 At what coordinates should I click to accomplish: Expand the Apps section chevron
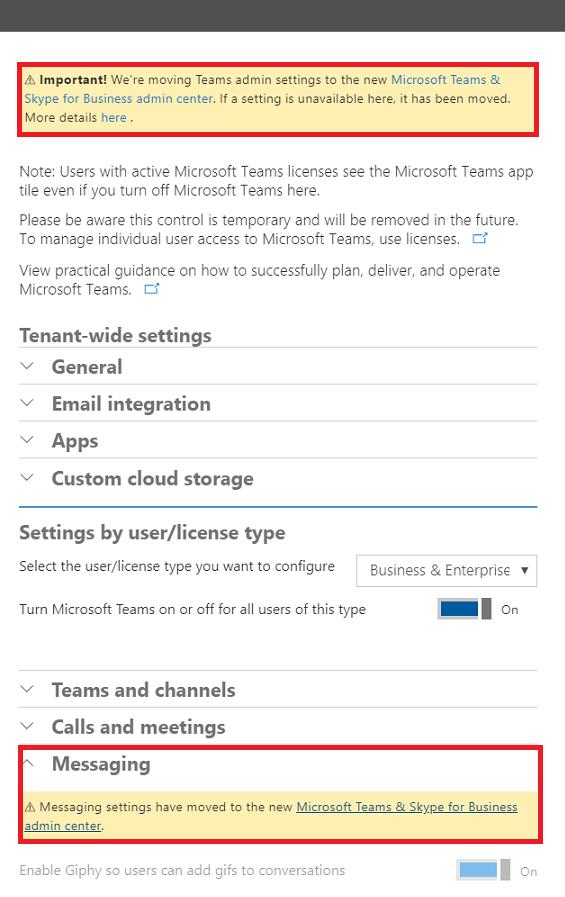pyautogui.click(x=27, y=440)
